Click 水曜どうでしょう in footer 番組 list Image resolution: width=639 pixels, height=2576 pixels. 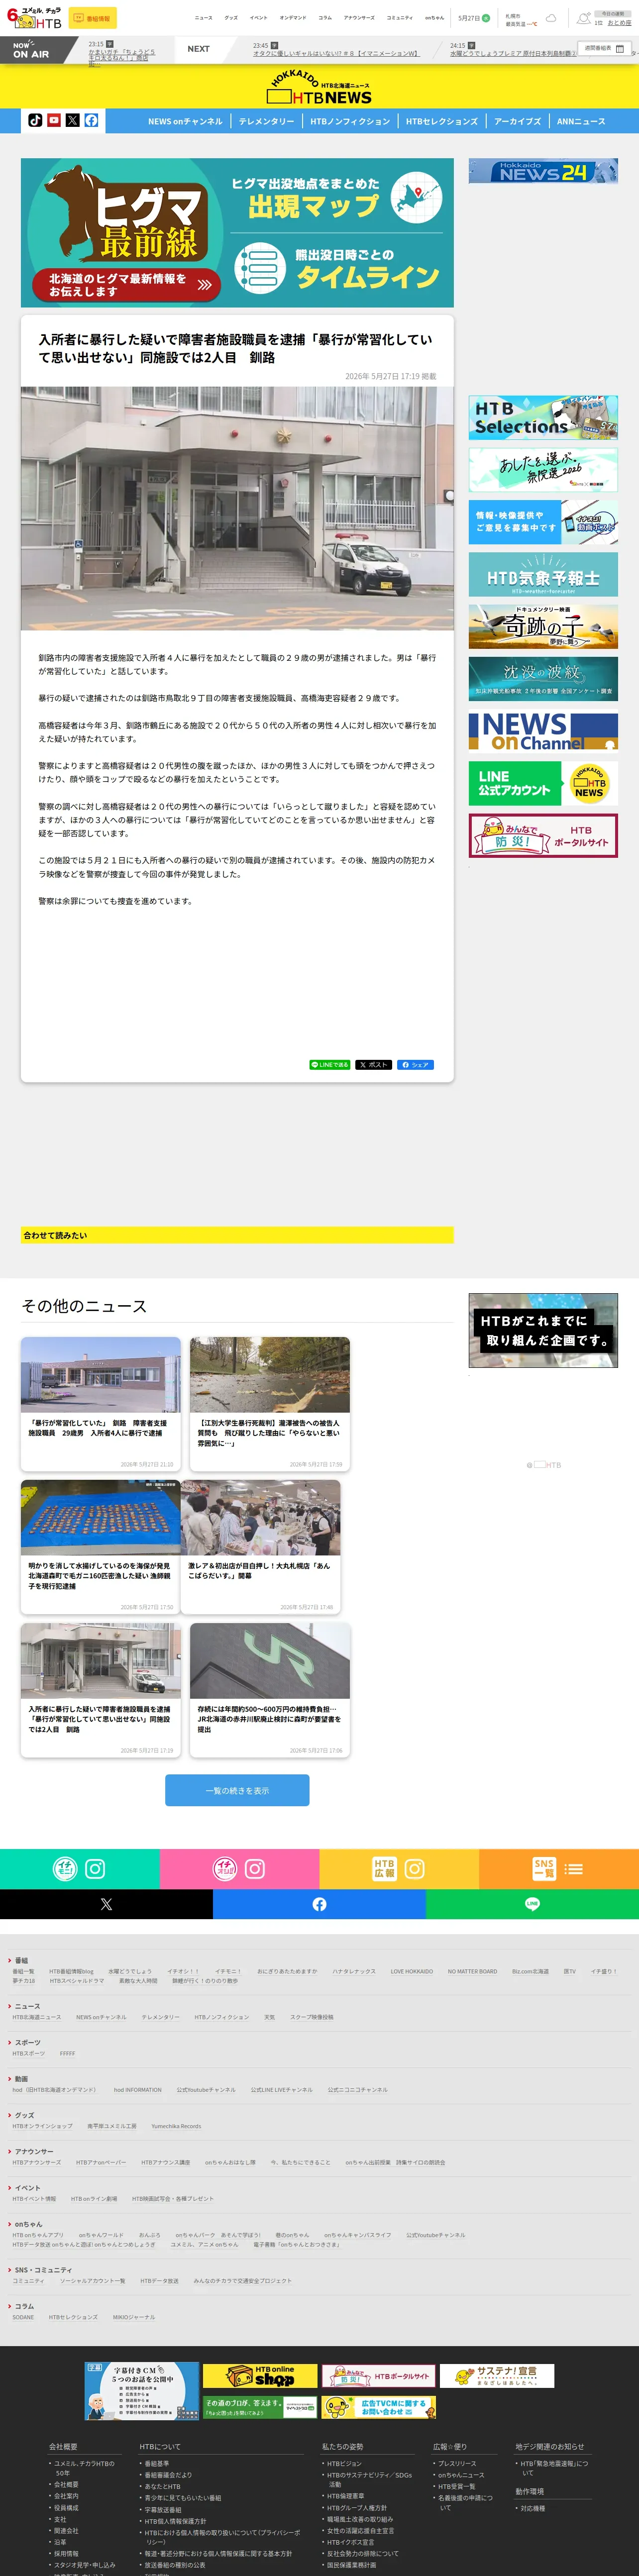[x=130, y=1971]
